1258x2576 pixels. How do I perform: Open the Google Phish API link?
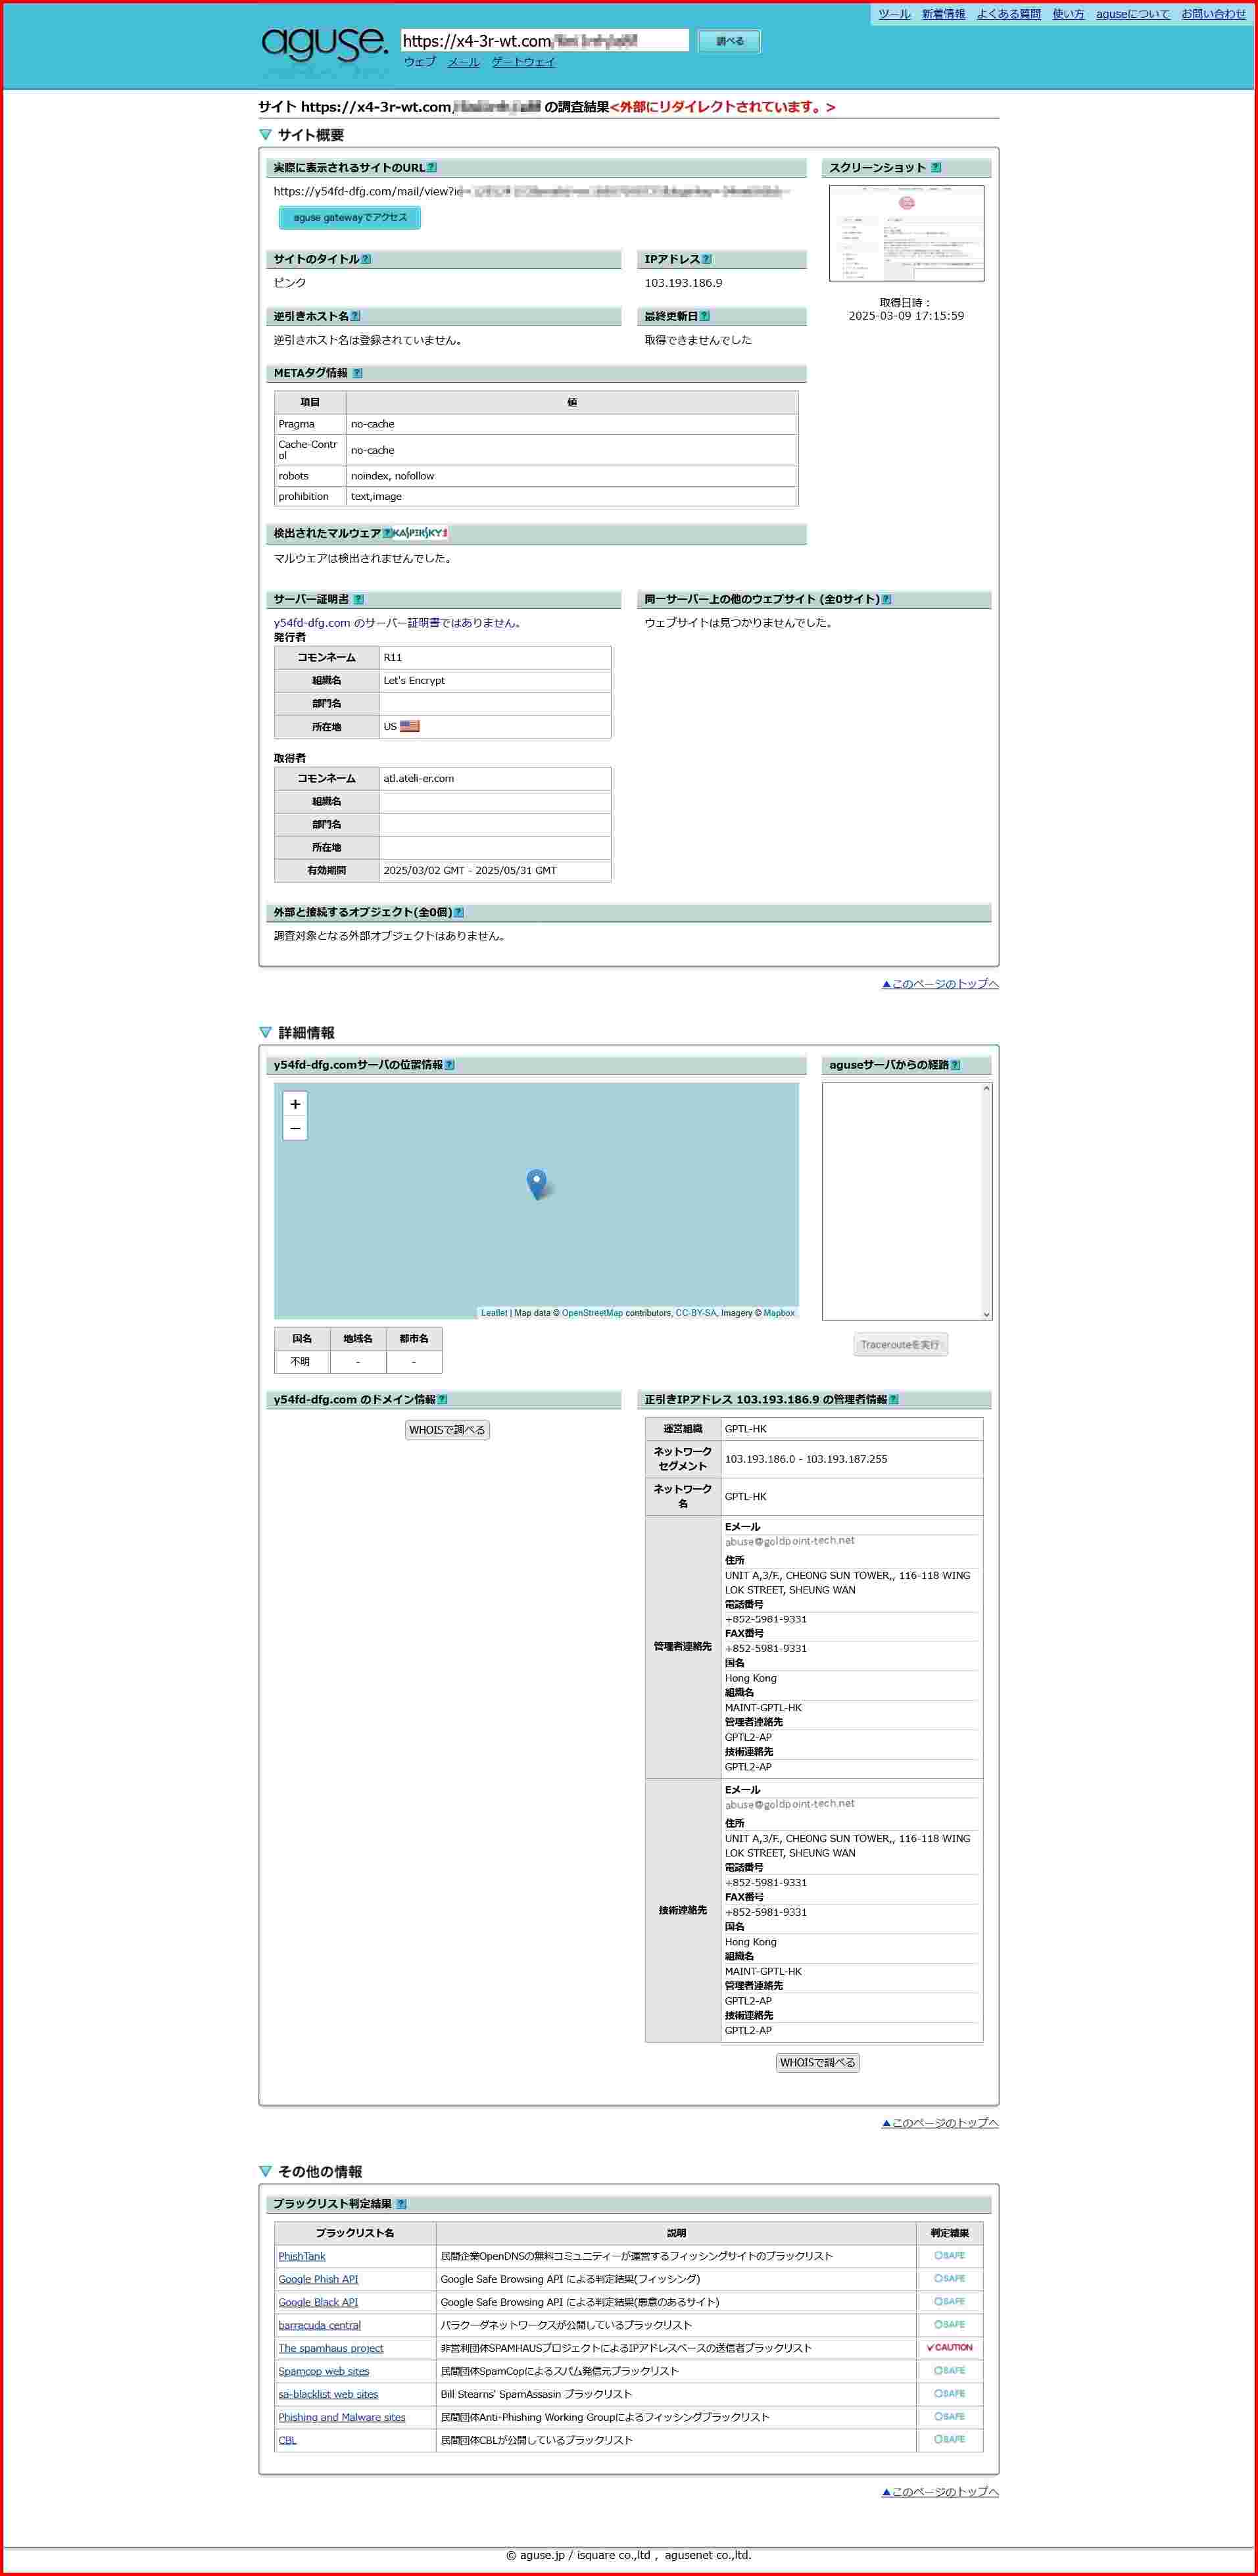(x=318, y=2279)
